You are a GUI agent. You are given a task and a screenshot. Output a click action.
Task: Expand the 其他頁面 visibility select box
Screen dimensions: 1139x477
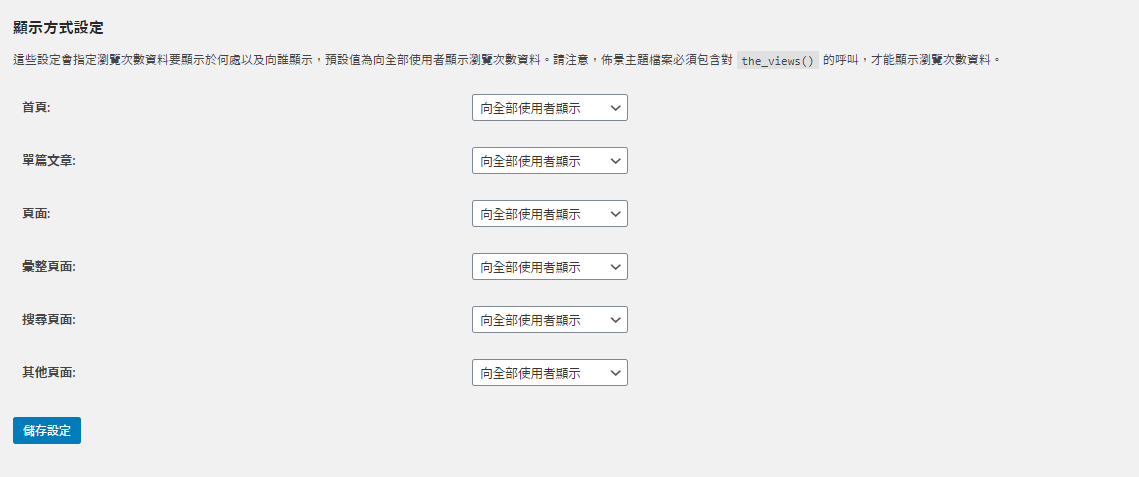[x=549, y=373]
